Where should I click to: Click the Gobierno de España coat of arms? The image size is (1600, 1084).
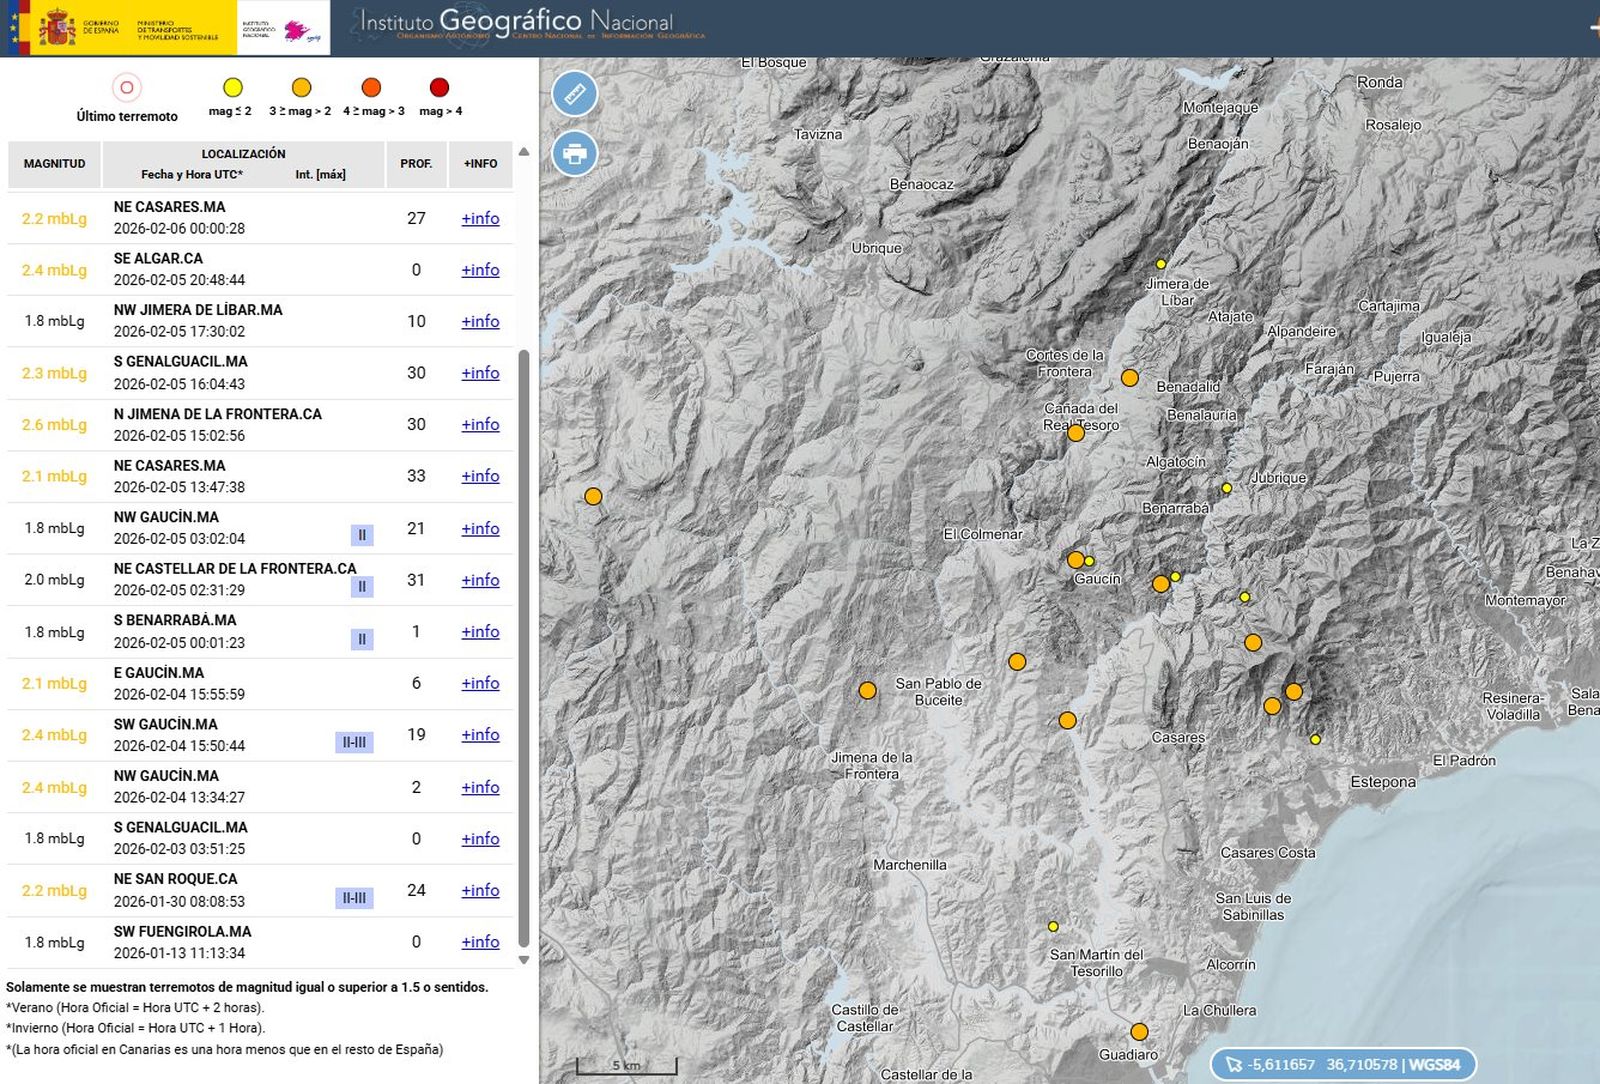click(x=57, y=27)
